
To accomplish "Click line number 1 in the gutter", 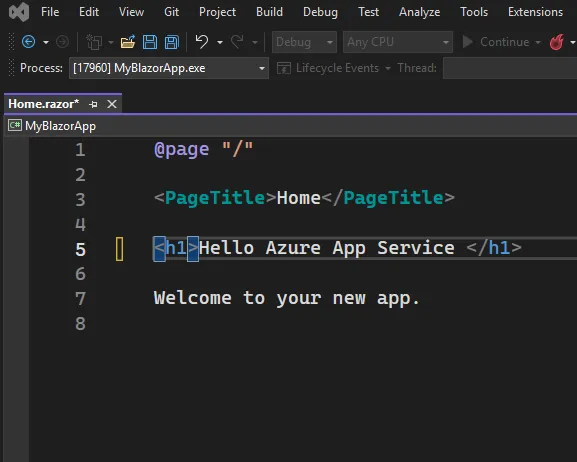I will point(81,150).
